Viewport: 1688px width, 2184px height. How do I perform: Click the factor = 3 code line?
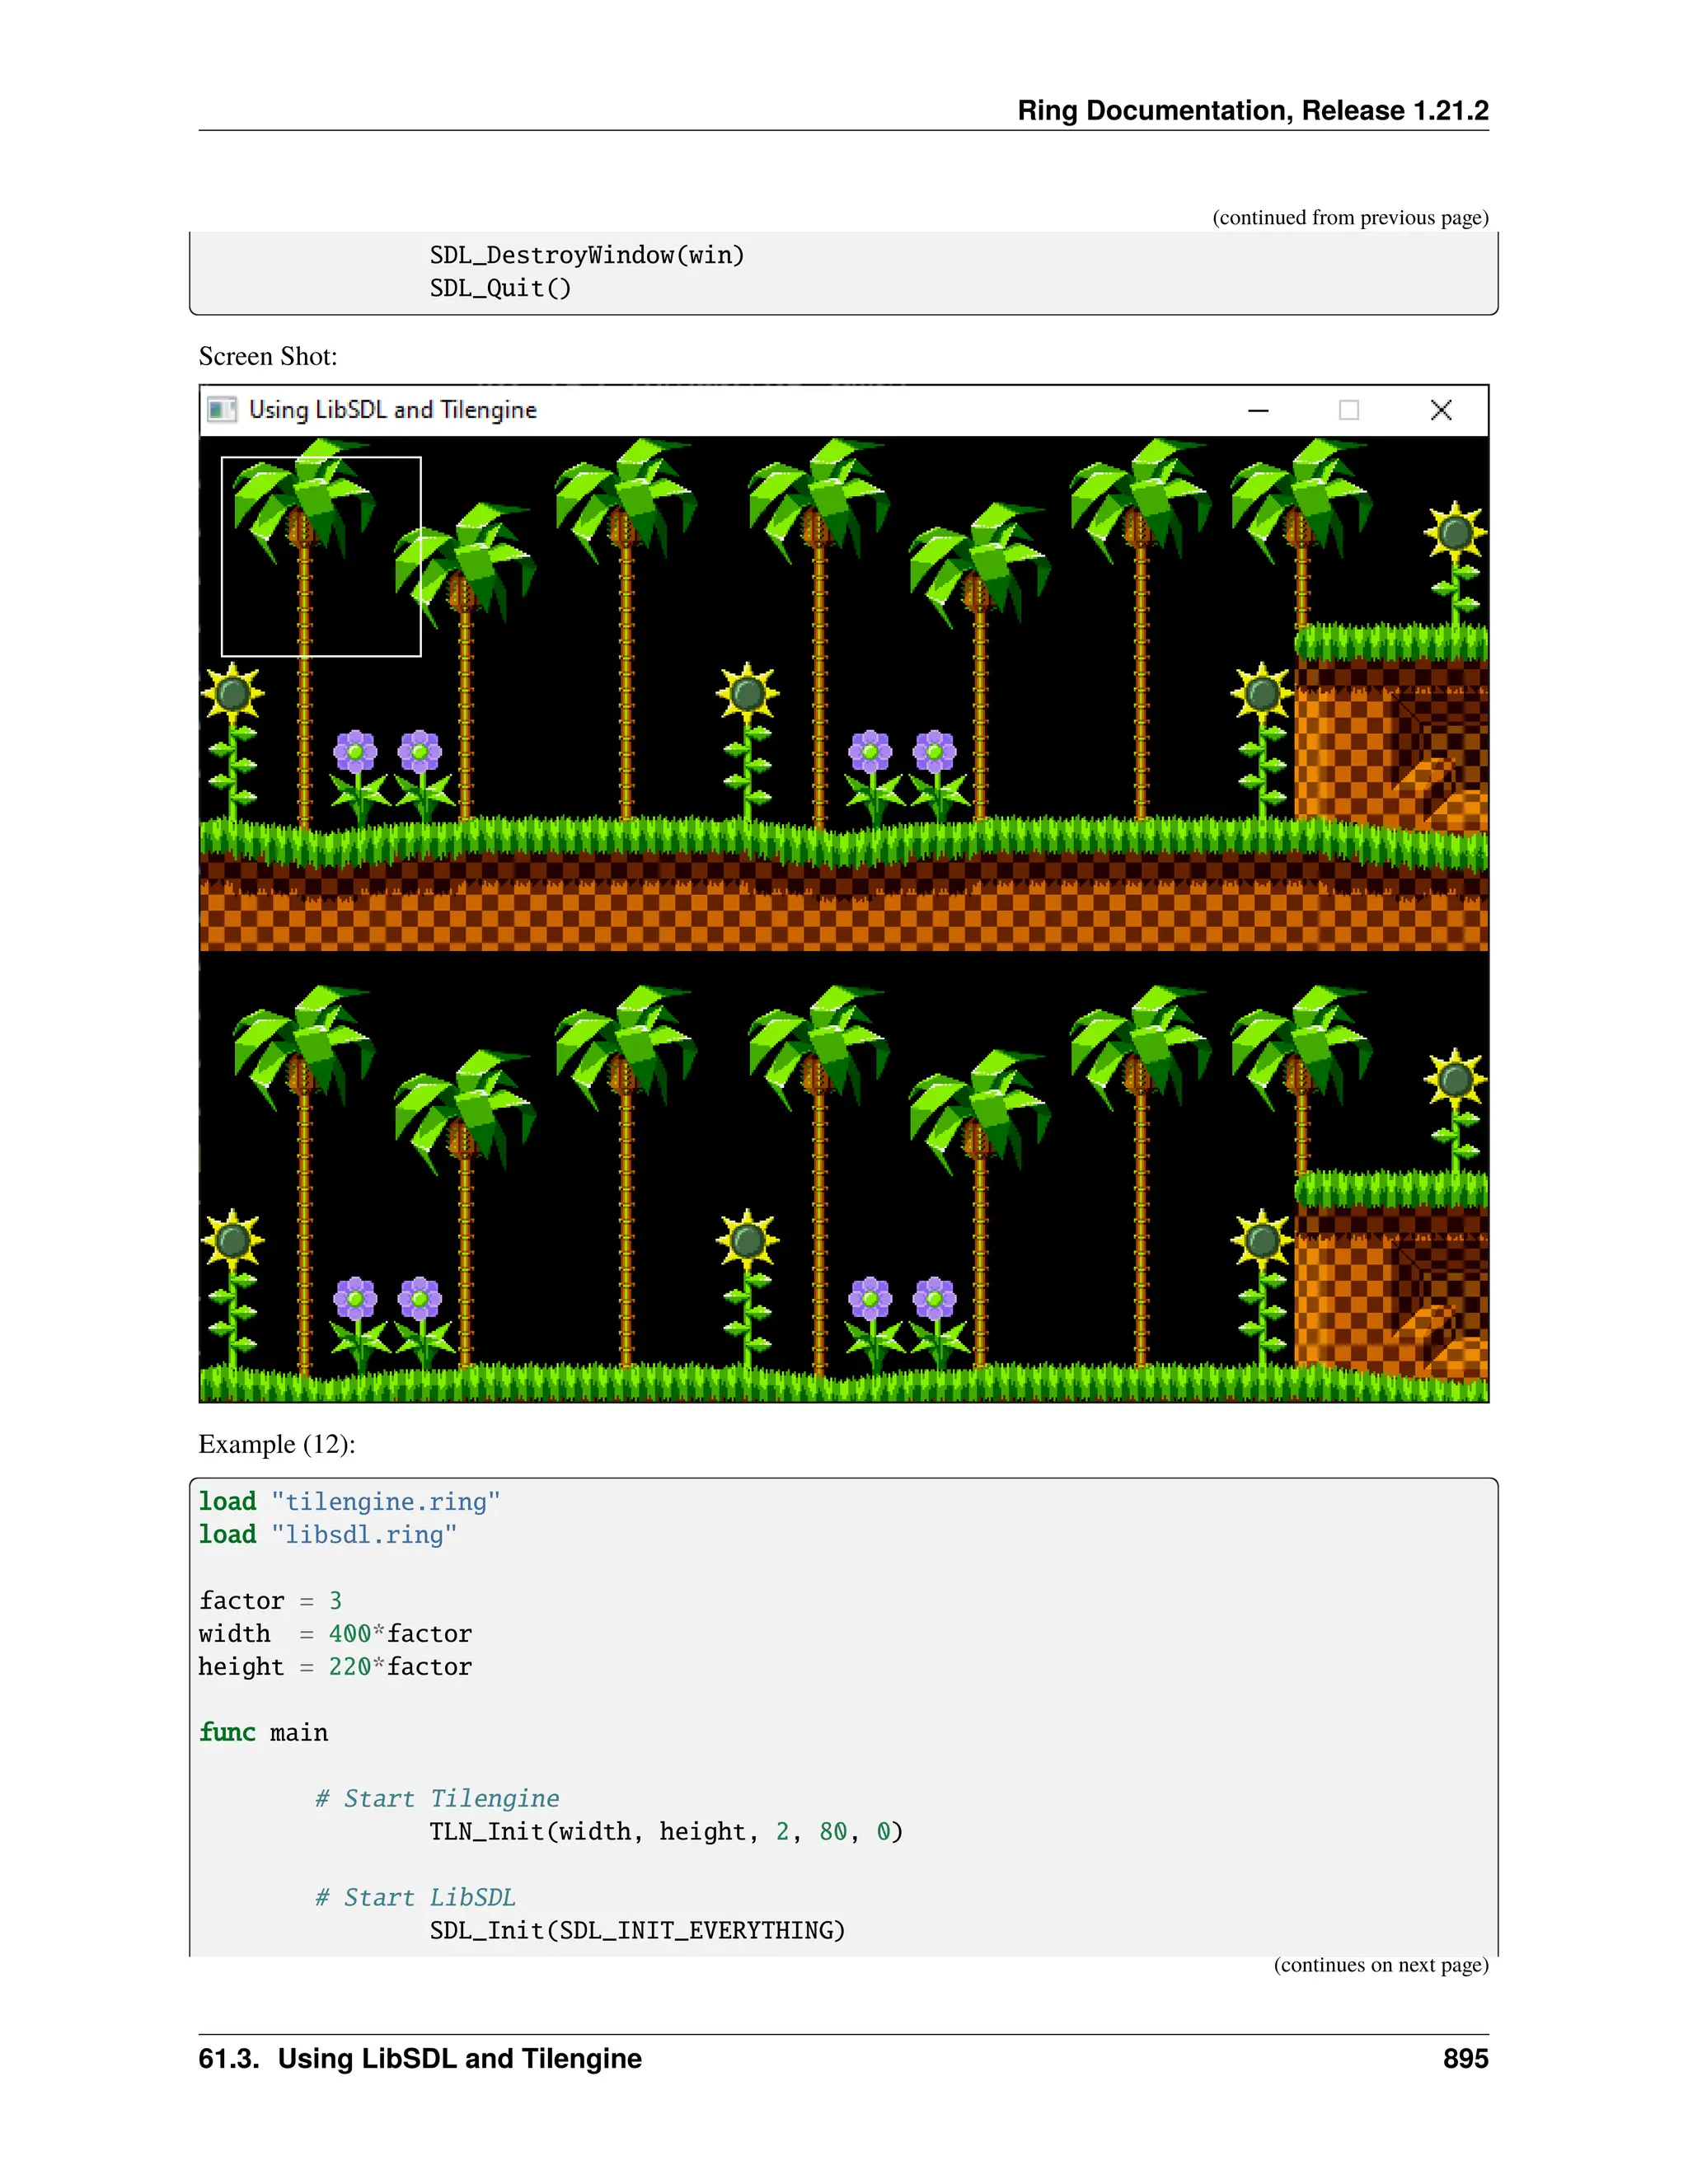tap(270, 1601)
